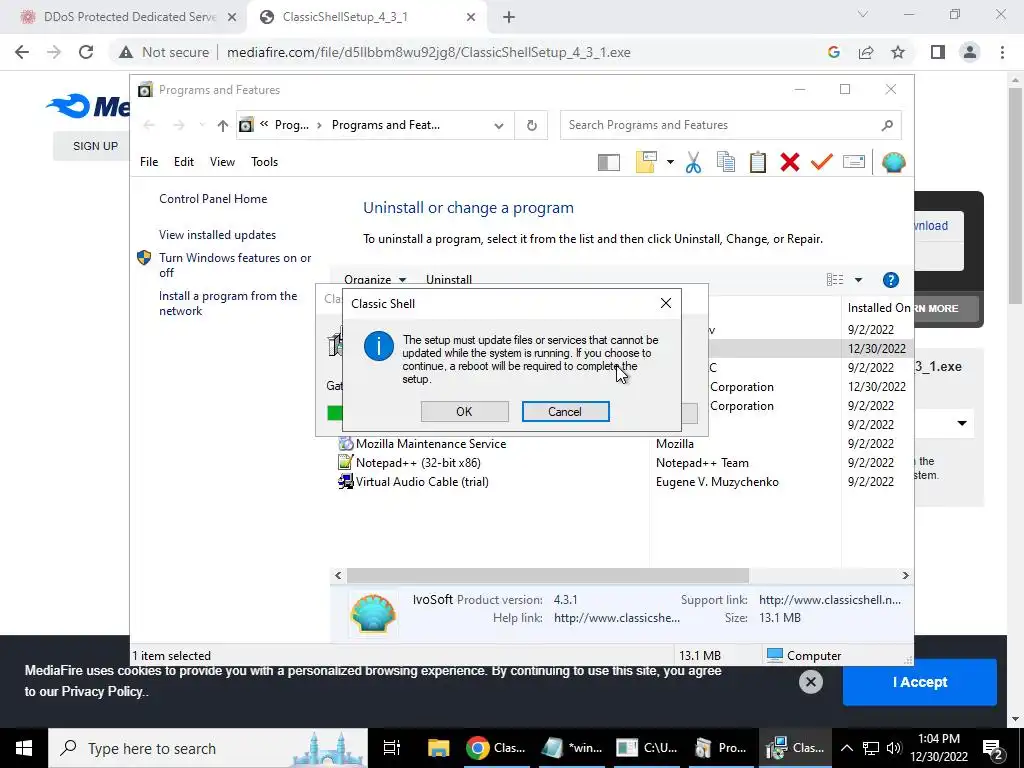
Task: Click the Installed On column header
Action: pos(878,308)
